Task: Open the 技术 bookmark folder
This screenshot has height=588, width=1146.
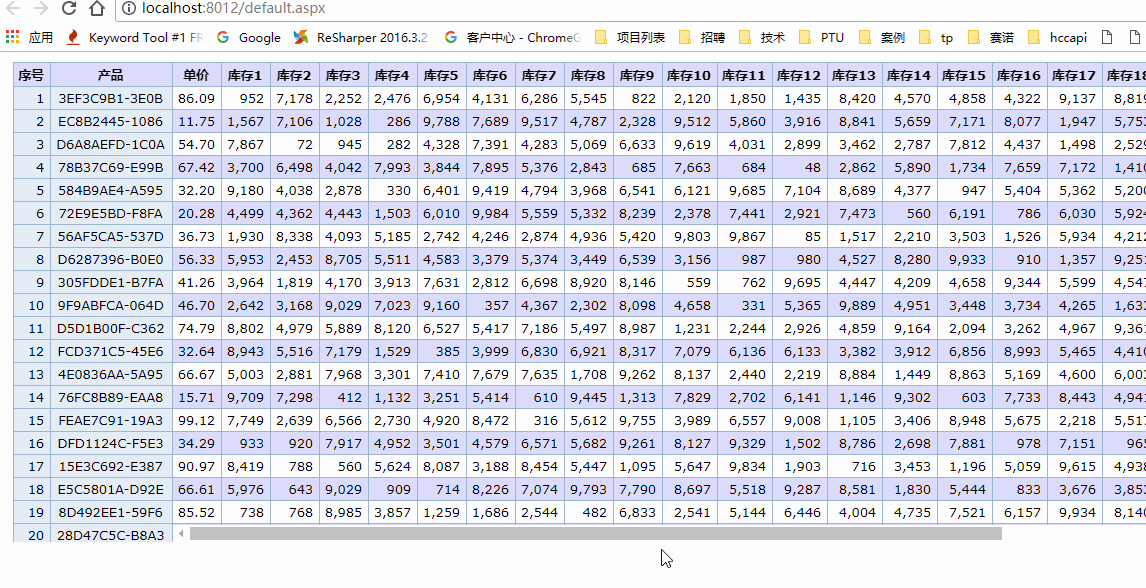Action: pyautogui.click(x=762, y=37)
